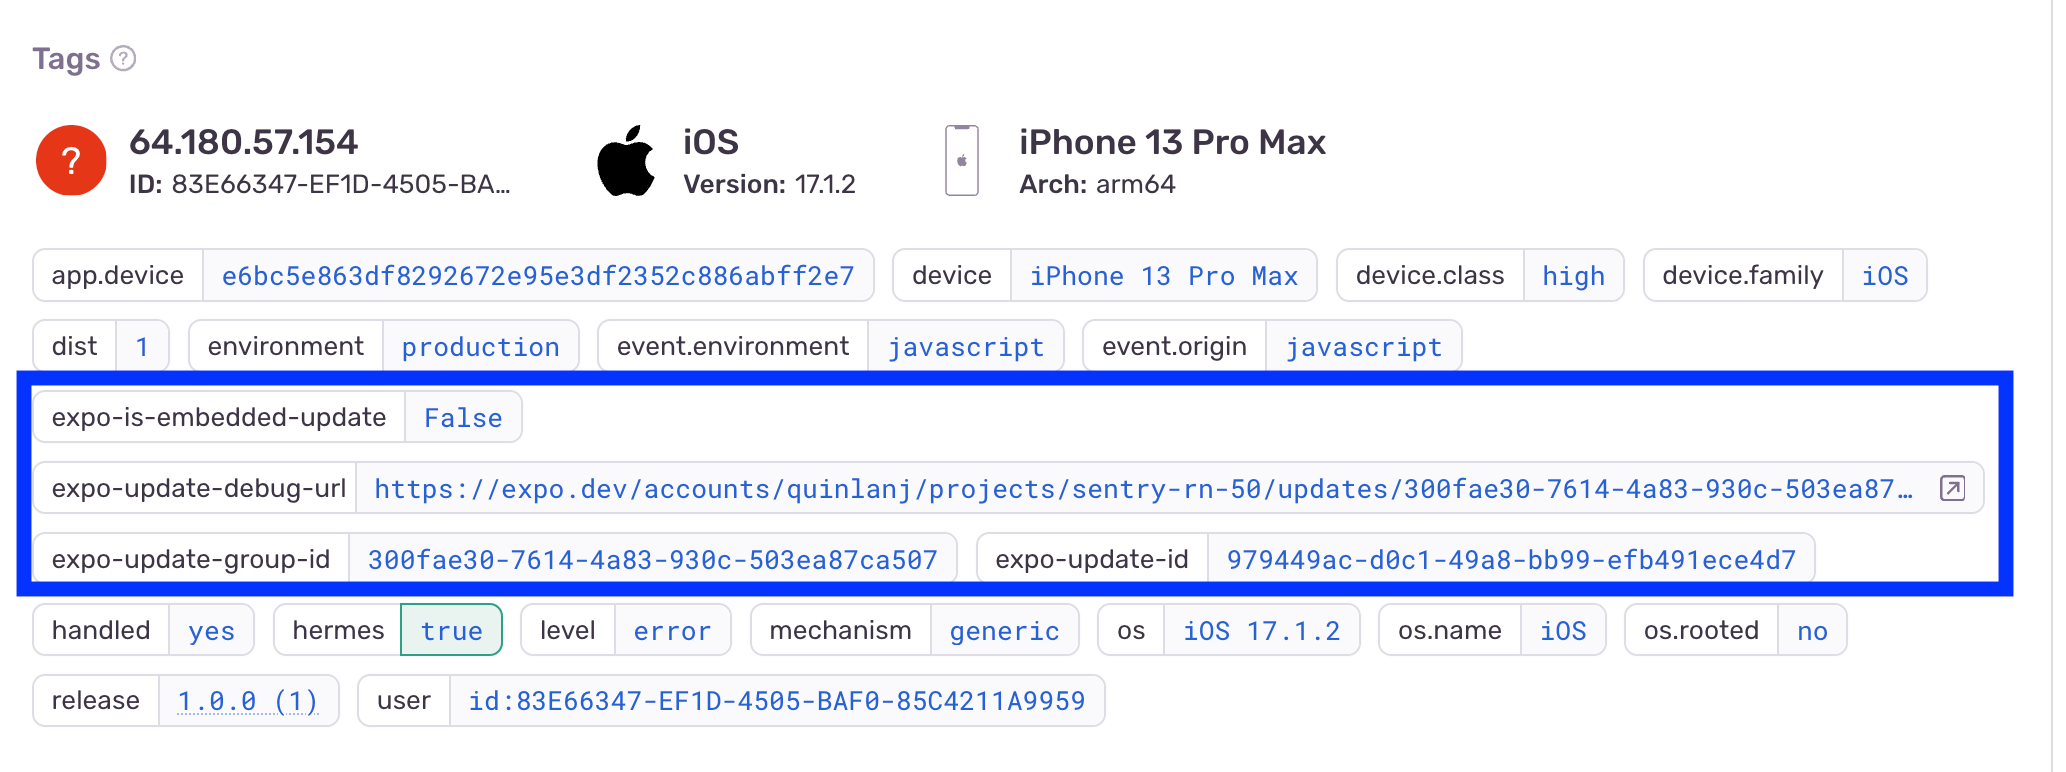
Task: Click the high value on device.class tag
Action: point(1573,276)
